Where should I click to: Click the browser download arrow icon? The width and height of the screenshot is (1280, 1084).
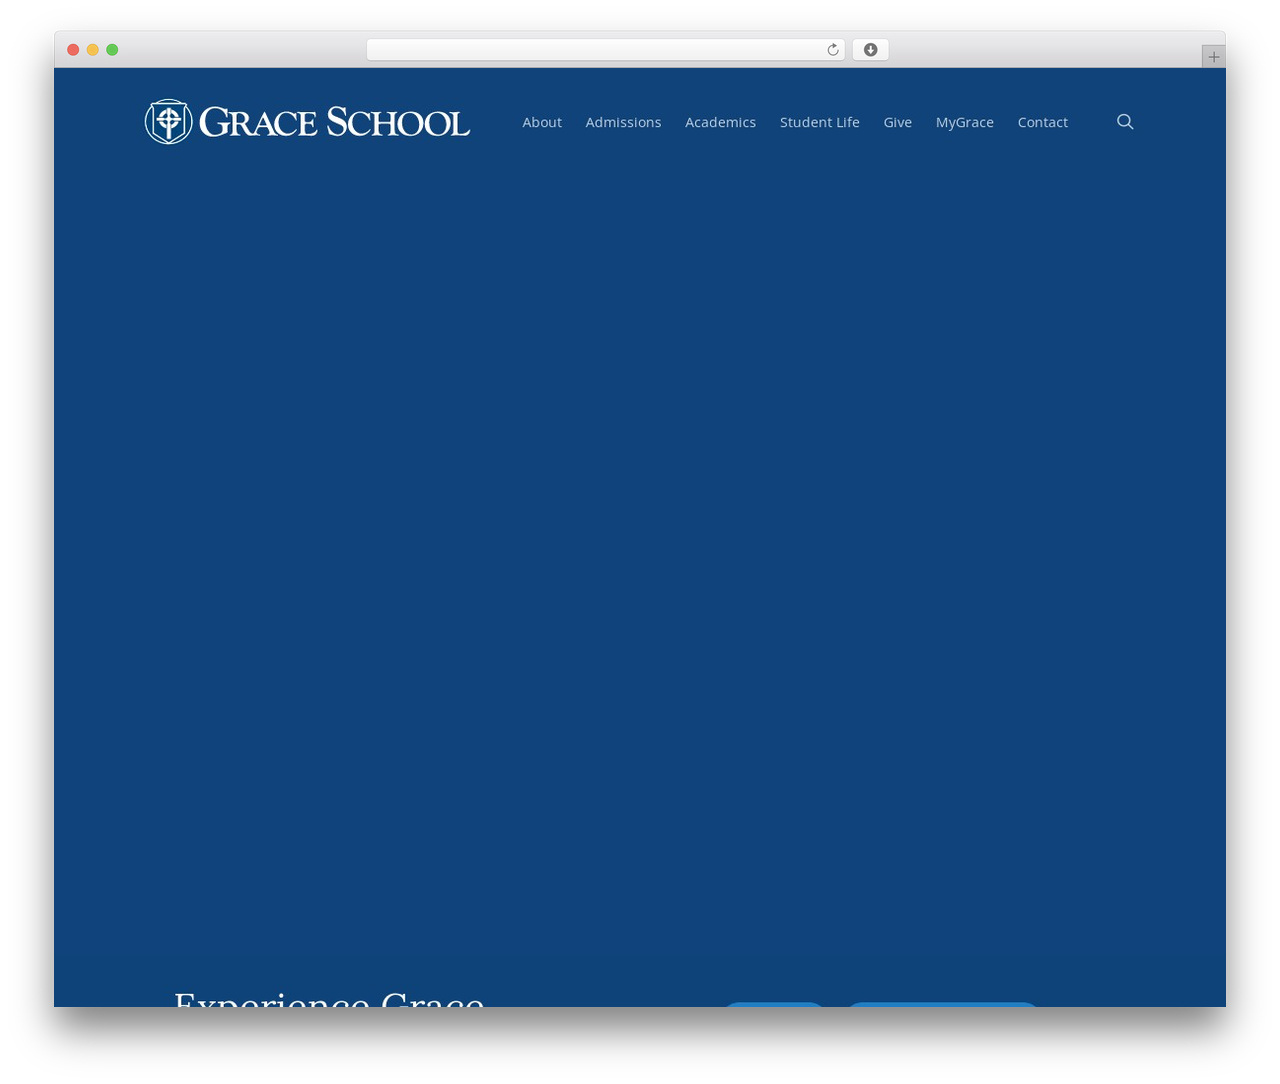(870, 50)
